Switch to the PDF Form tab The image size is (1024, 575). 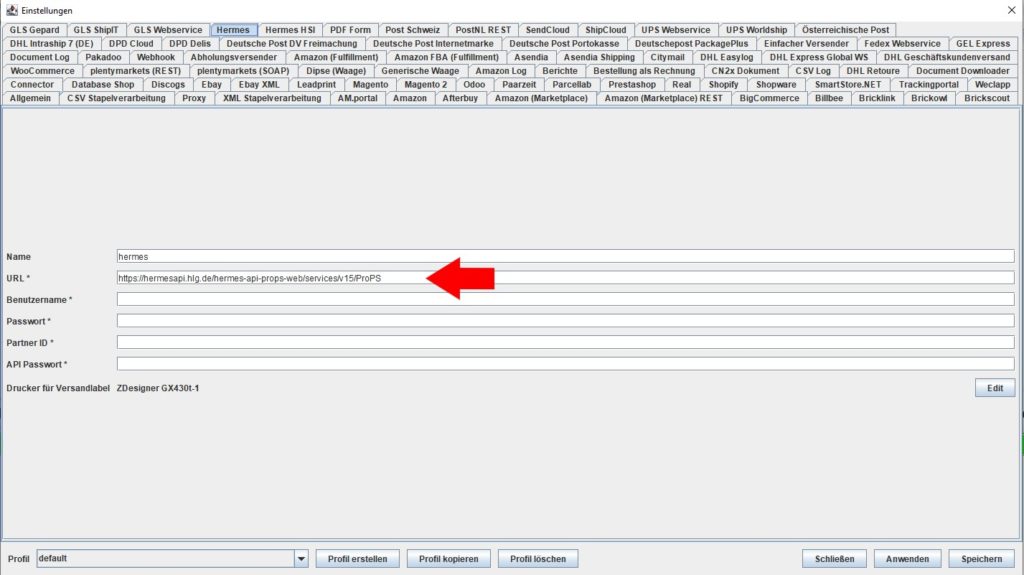pos(350,30)
